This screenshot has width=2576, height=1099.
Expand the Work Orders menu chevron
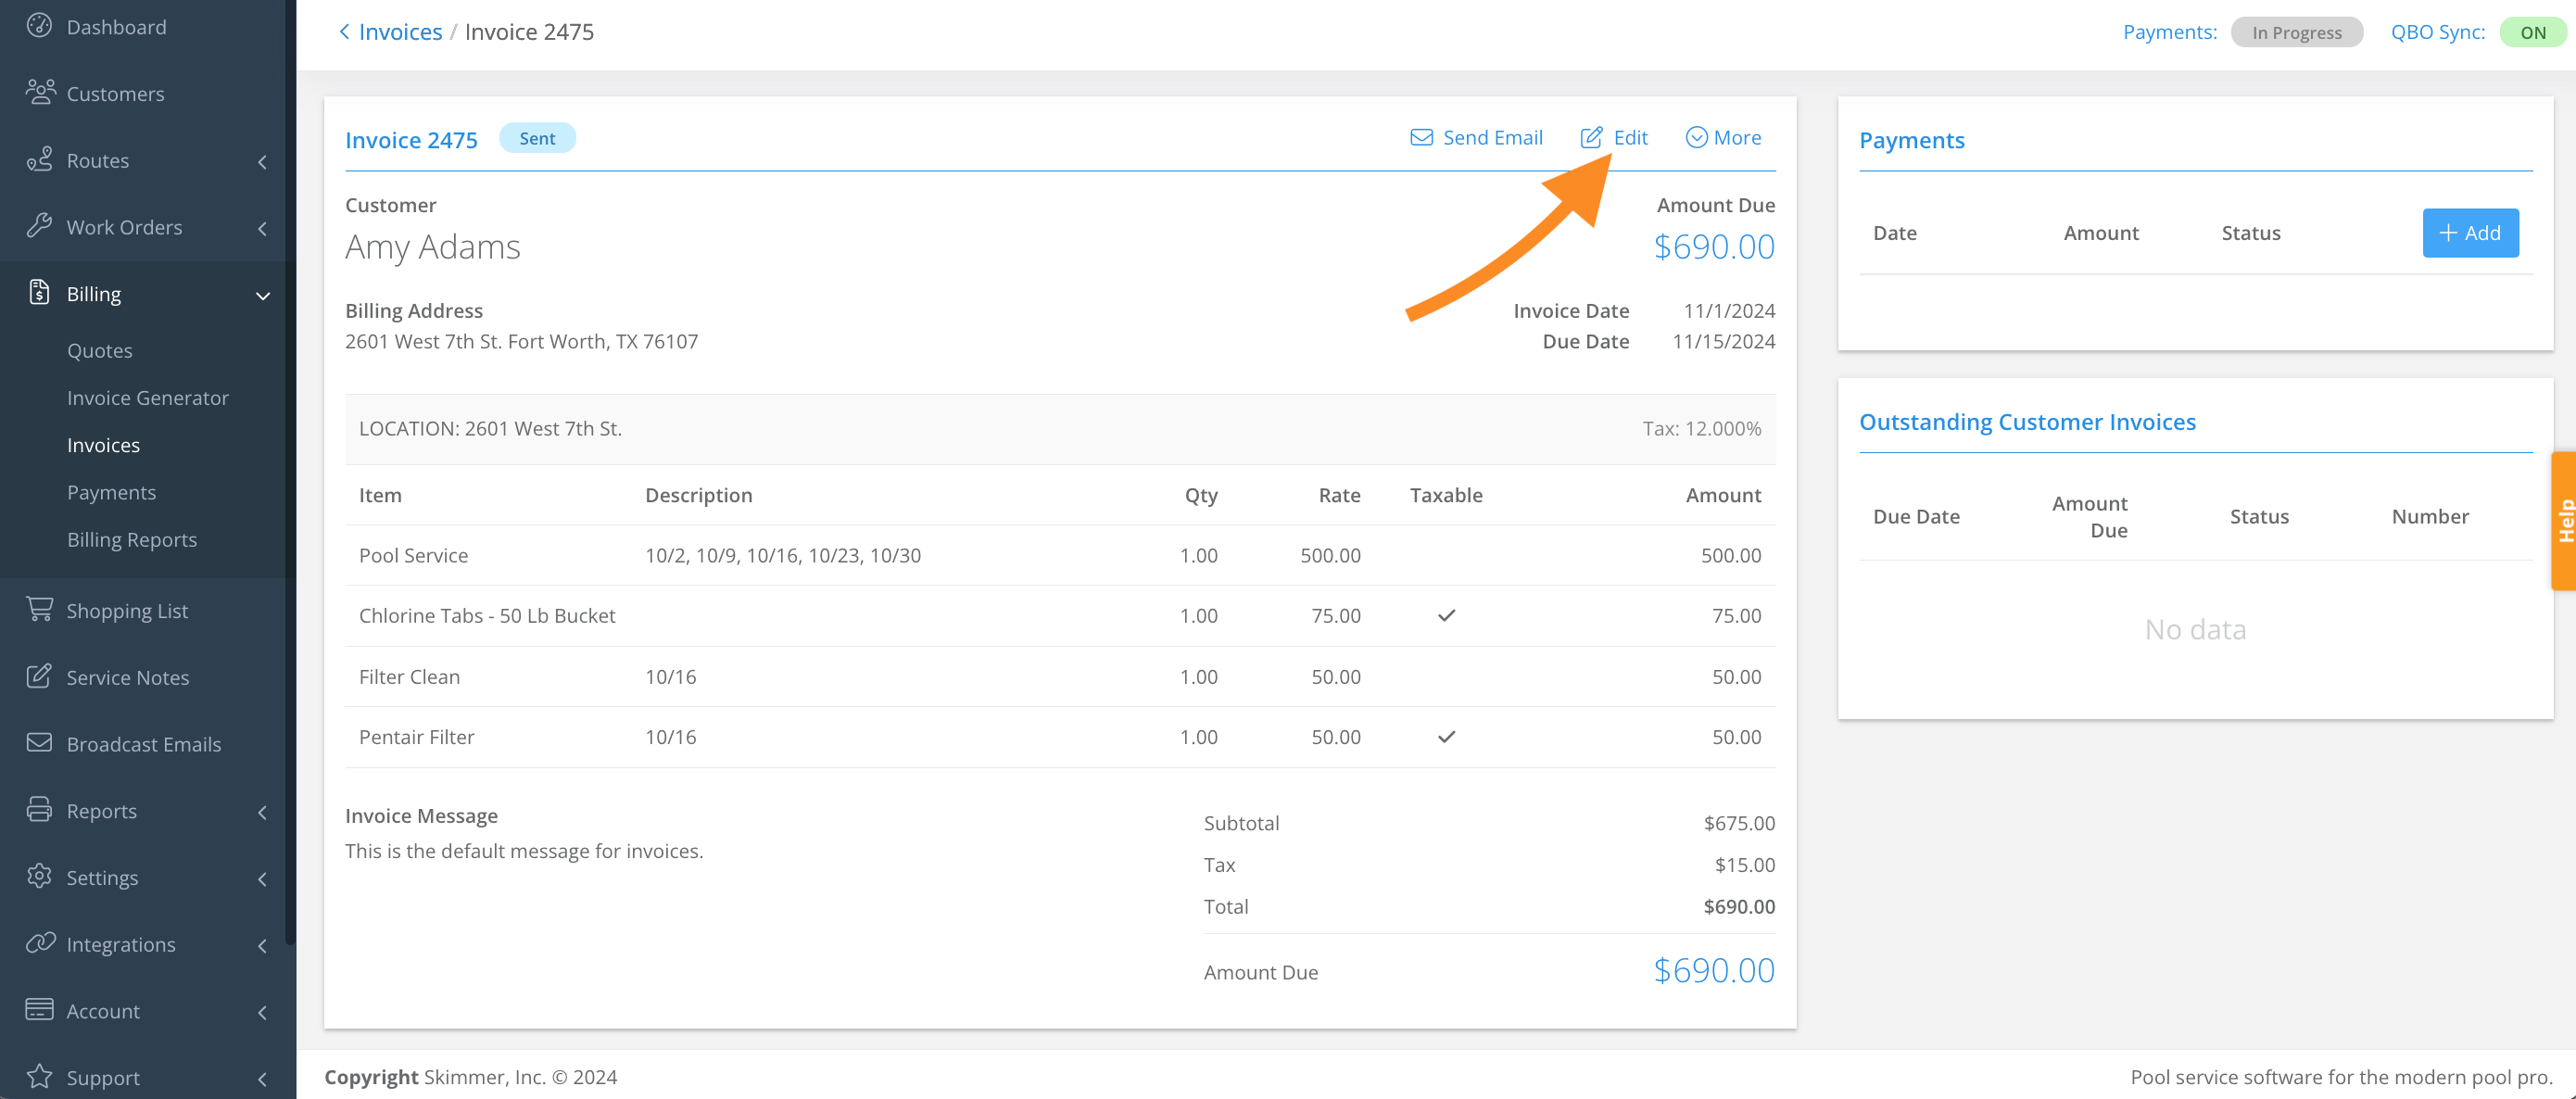click(x=263, y=228)
